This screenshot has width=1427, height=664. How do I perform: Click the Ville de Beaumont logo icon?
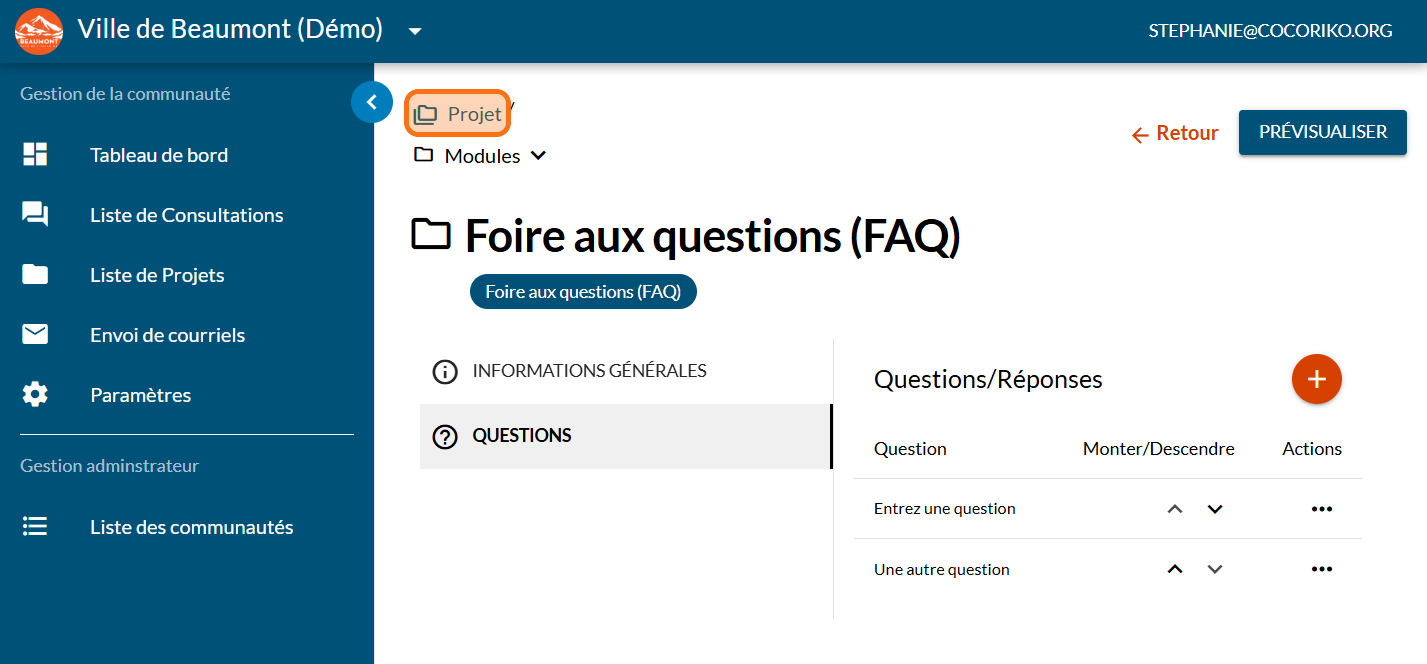[39, 31]
